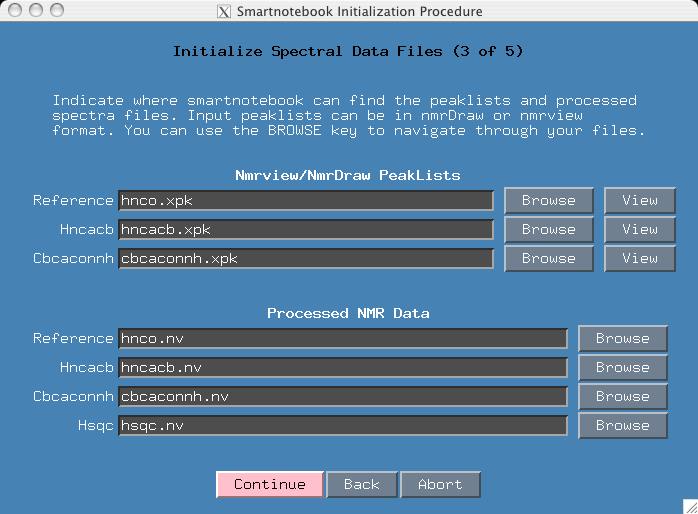Click into the cbcaconnh.xpk input field

tap(305, 258)
